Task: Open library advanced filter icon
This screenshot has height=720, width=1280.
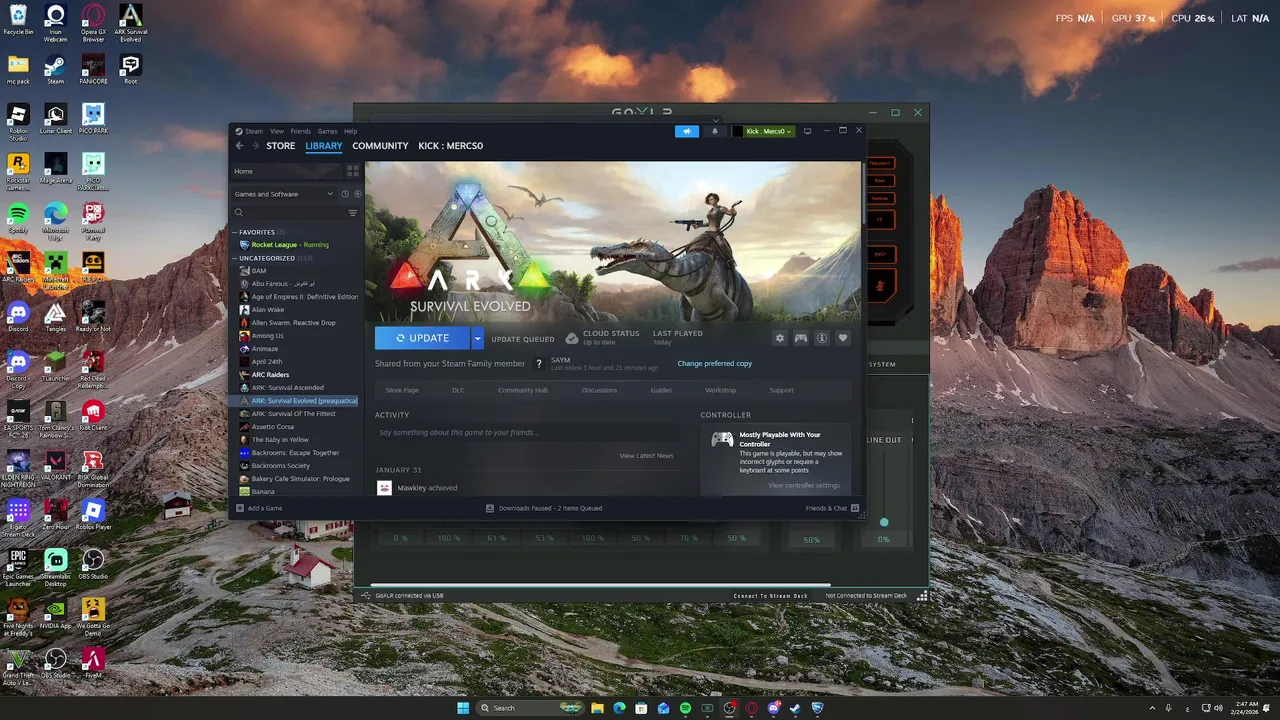Action: [x=352, y=213]
